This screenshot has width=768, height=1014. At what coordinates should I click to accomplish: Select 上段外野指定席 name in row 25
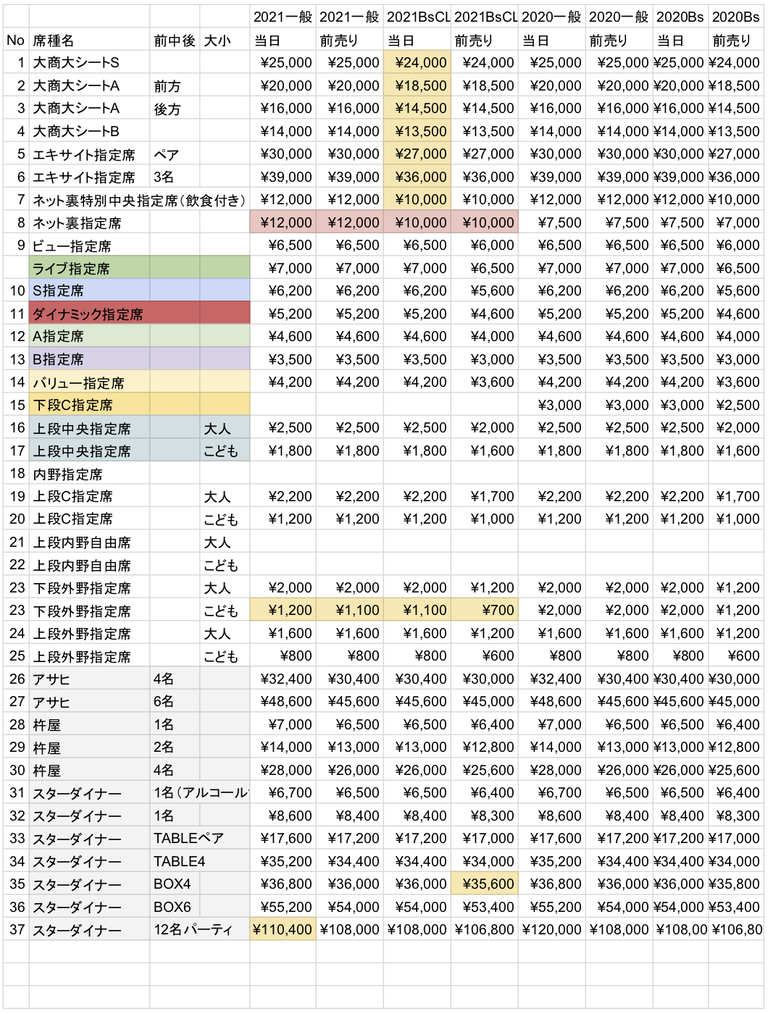90,656
